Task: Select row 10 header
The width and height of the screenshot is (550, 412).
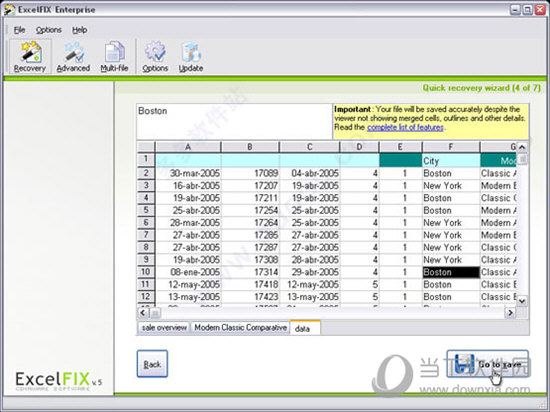Action: pyautogui.click(x=146, y=272)
